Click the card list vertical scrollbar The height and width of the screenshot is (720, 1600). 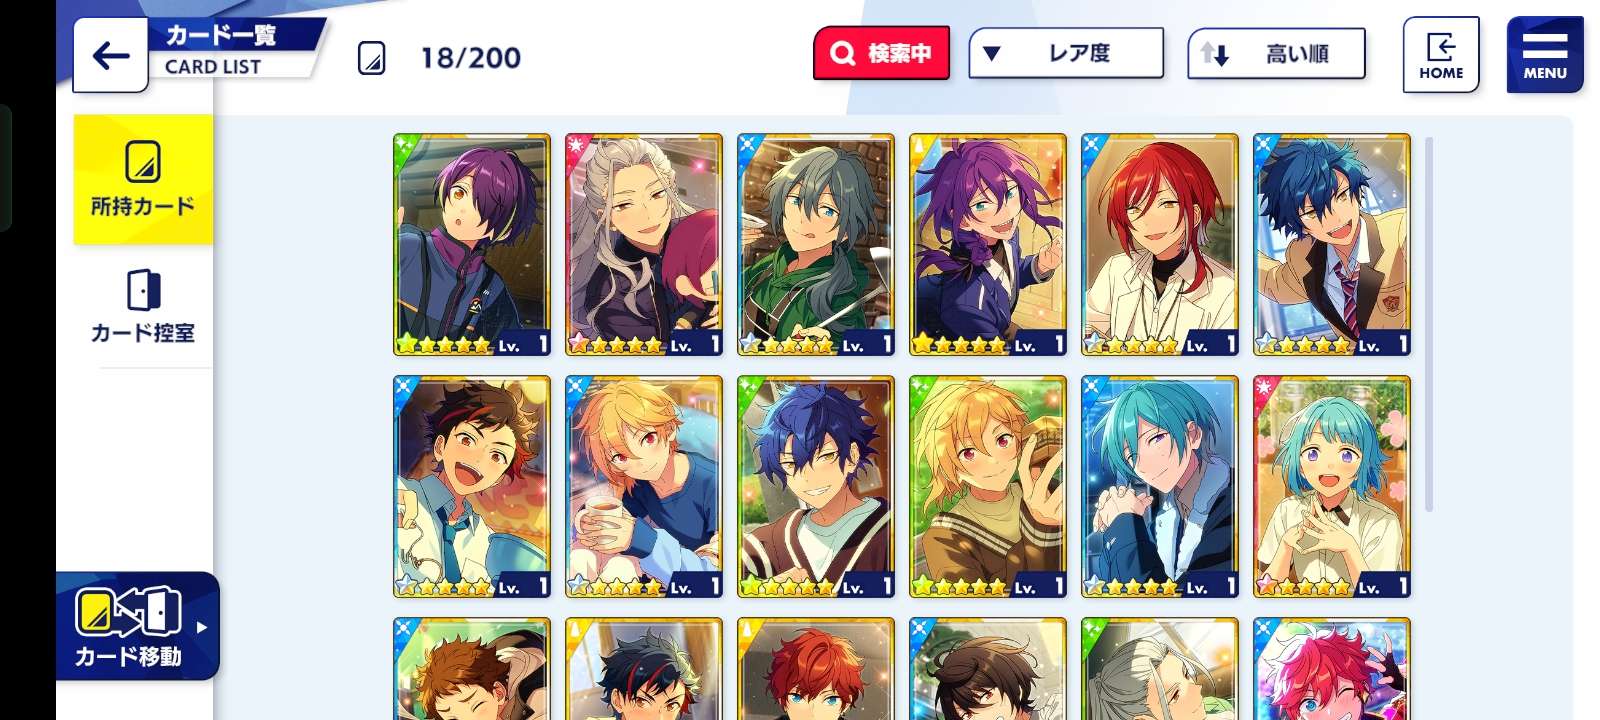1429,324
